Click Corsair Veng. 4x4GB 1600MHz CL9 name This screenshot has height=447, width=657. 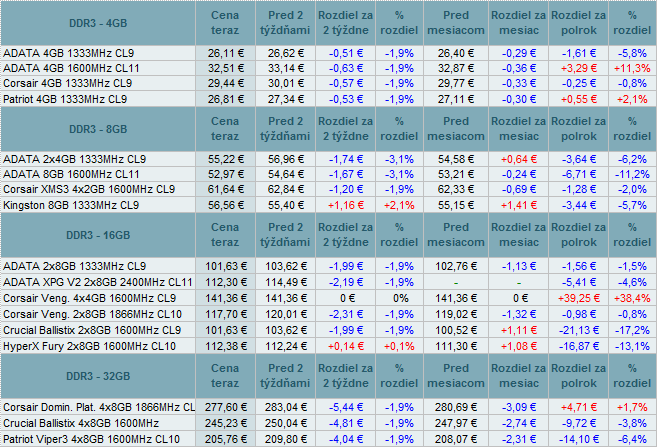click(90, 298)
